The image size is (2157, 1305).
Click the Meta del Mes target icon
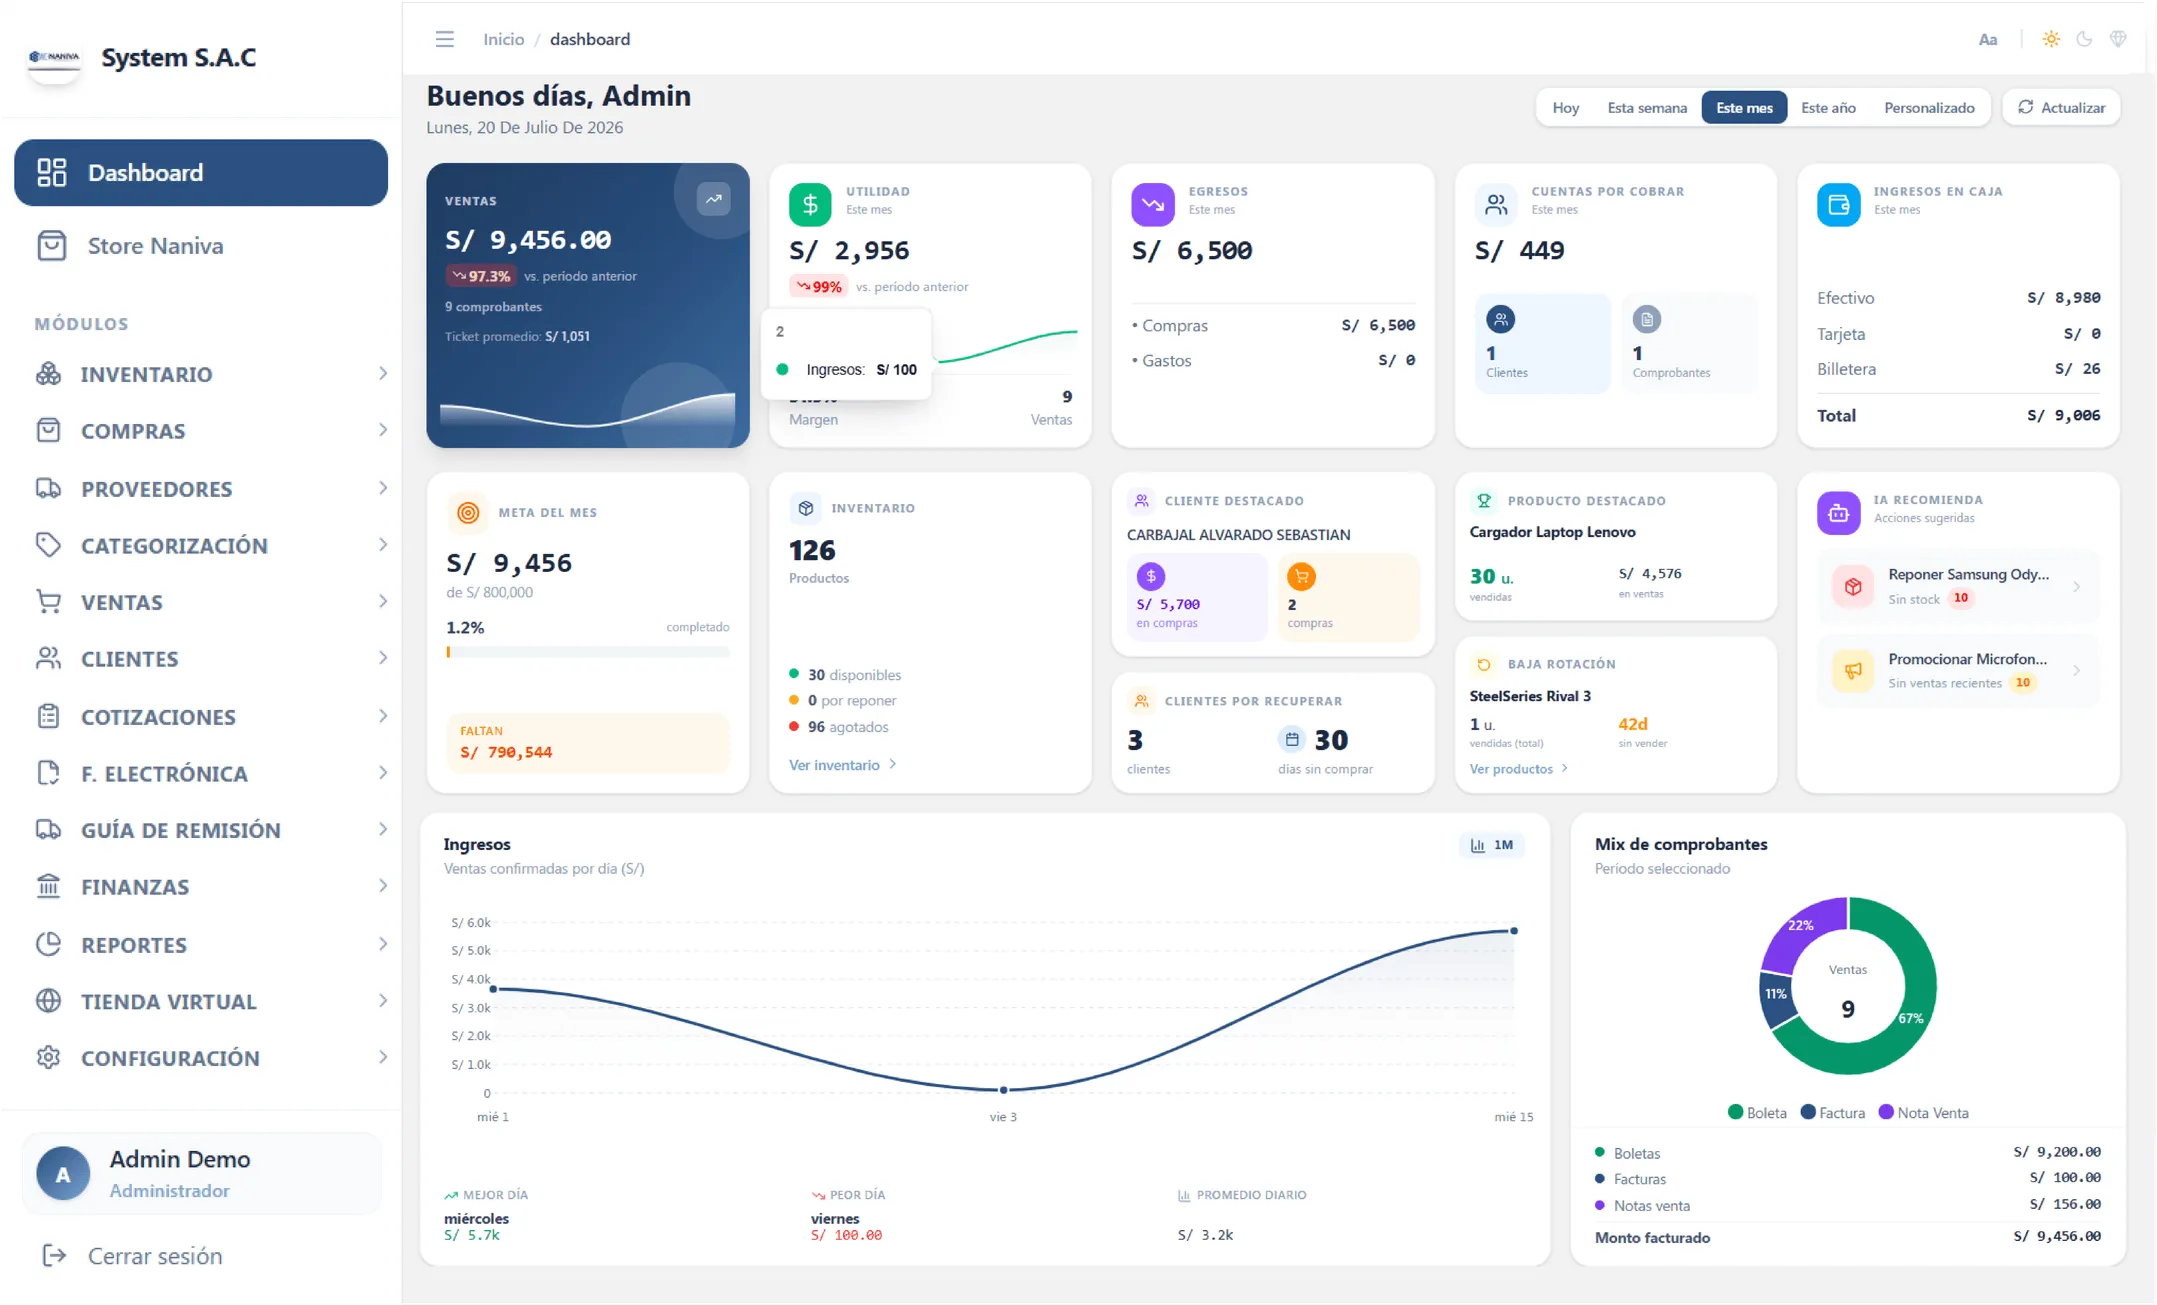[x=467, y=512]
